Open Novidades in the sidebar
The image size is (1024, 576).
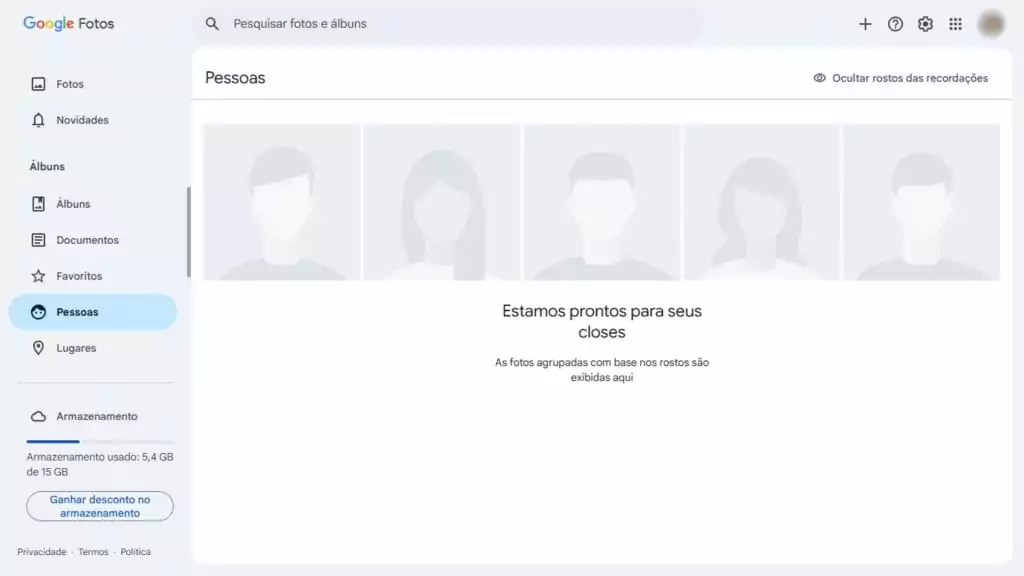coord(93,120)
